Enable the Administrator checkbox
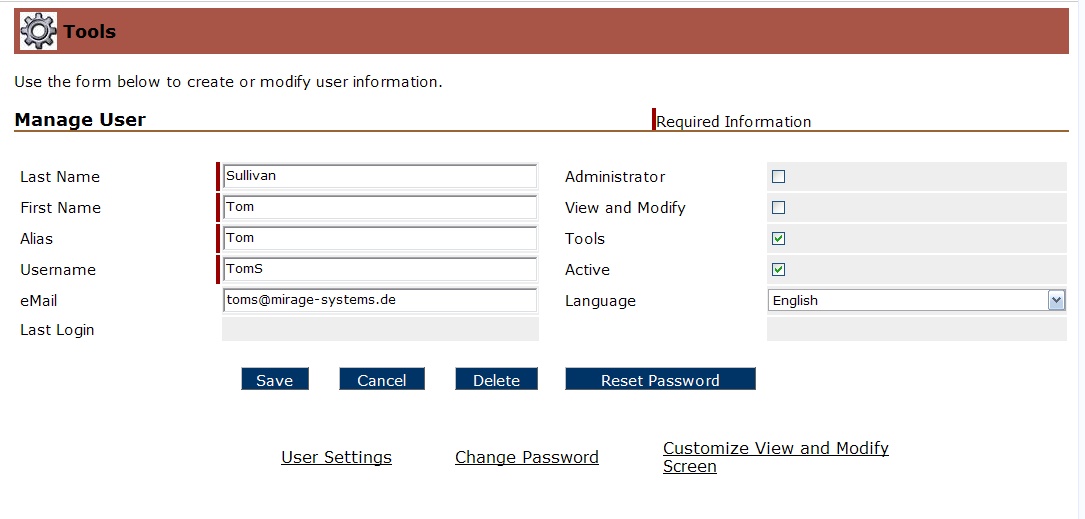 click(779, 177)
